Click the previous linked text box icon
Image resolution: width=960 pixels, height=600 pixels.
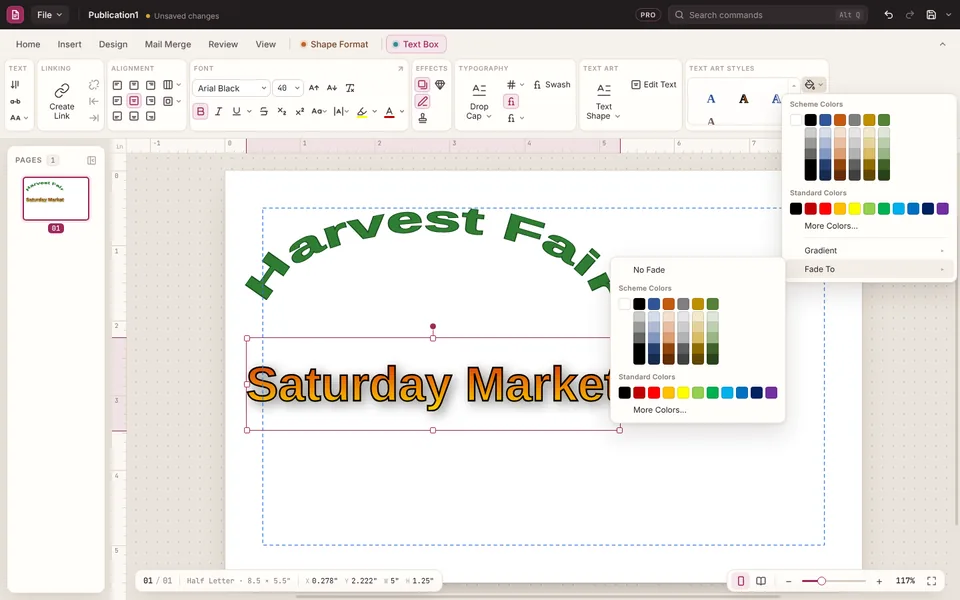[x=94, y=102]
